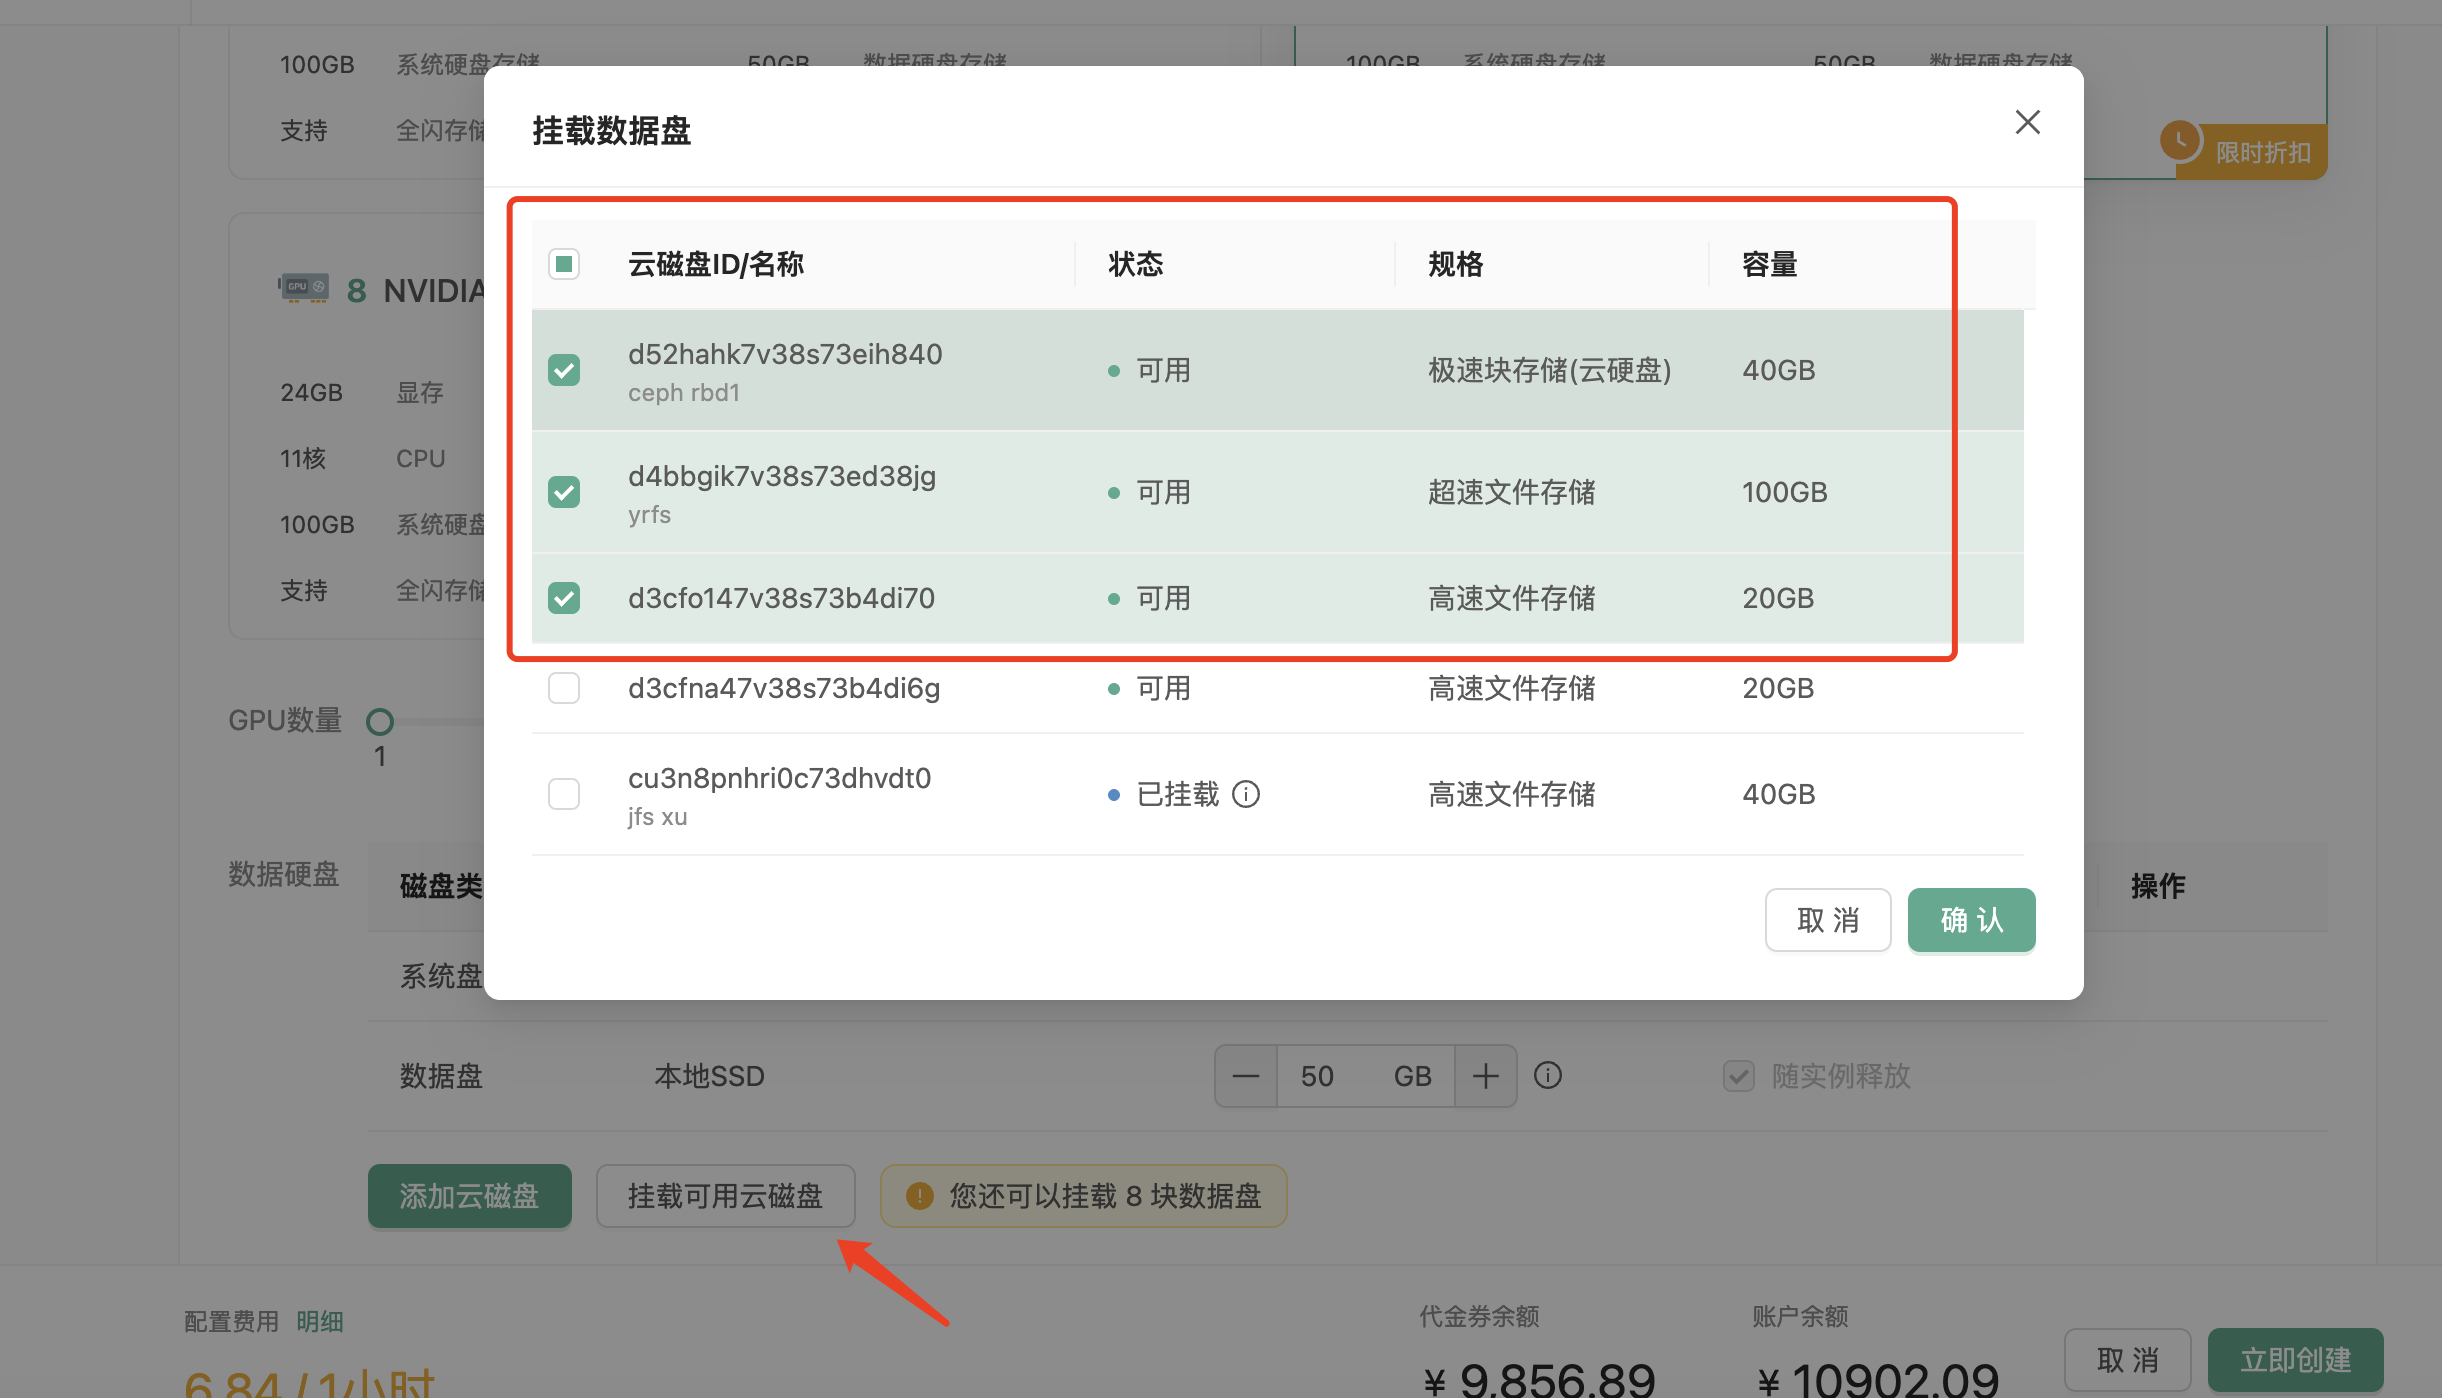Close the mount data disk dialog
This screenshot has width=2442, height=1398.
point(2027,122)
